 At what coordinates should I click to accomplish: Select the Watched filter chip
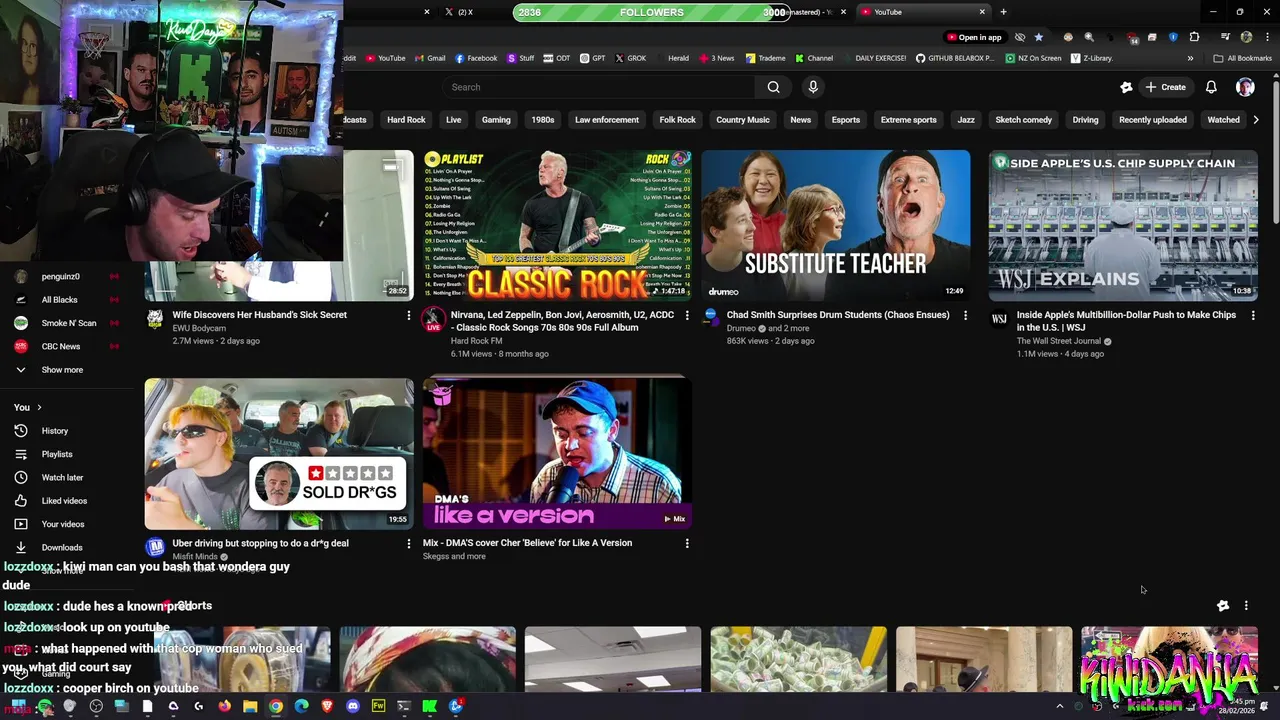(x=1223, y=120)
